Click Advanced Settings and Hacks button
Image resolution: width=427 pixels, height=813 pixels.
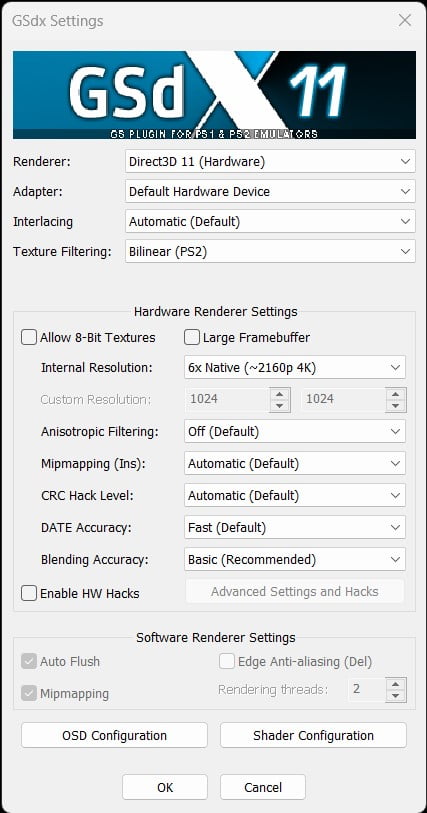[294, 592]
